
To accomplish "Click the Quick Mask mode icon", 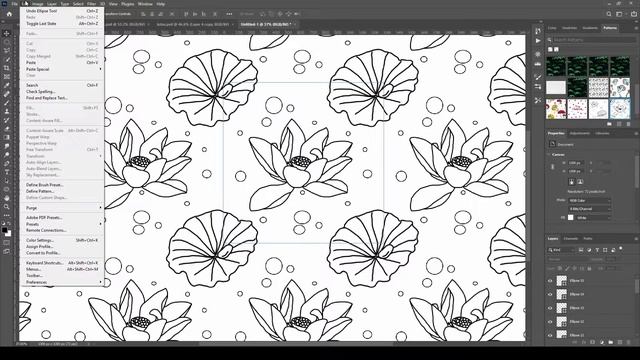I will 7,243.
